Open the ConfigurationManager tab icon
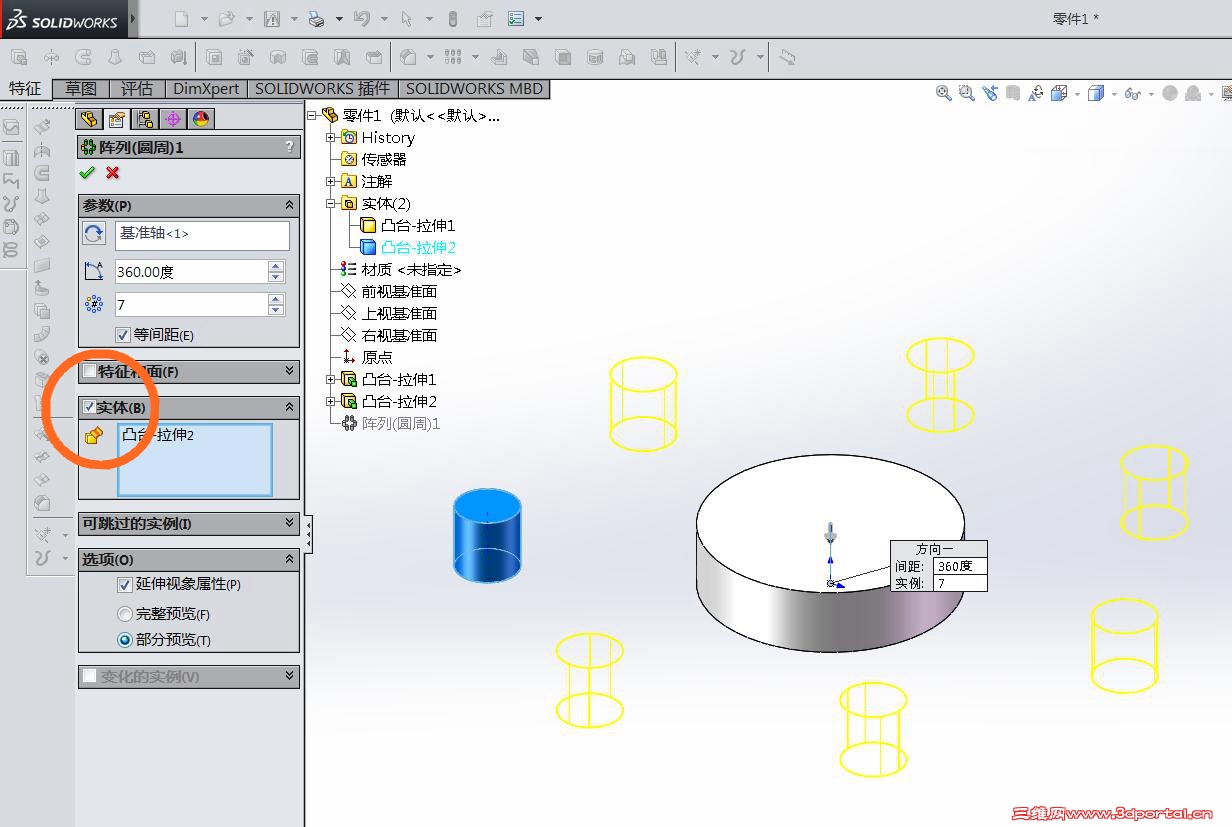The width and height of the screenshot is (1232, 827). pyautogui.click(x=145, y=119)
